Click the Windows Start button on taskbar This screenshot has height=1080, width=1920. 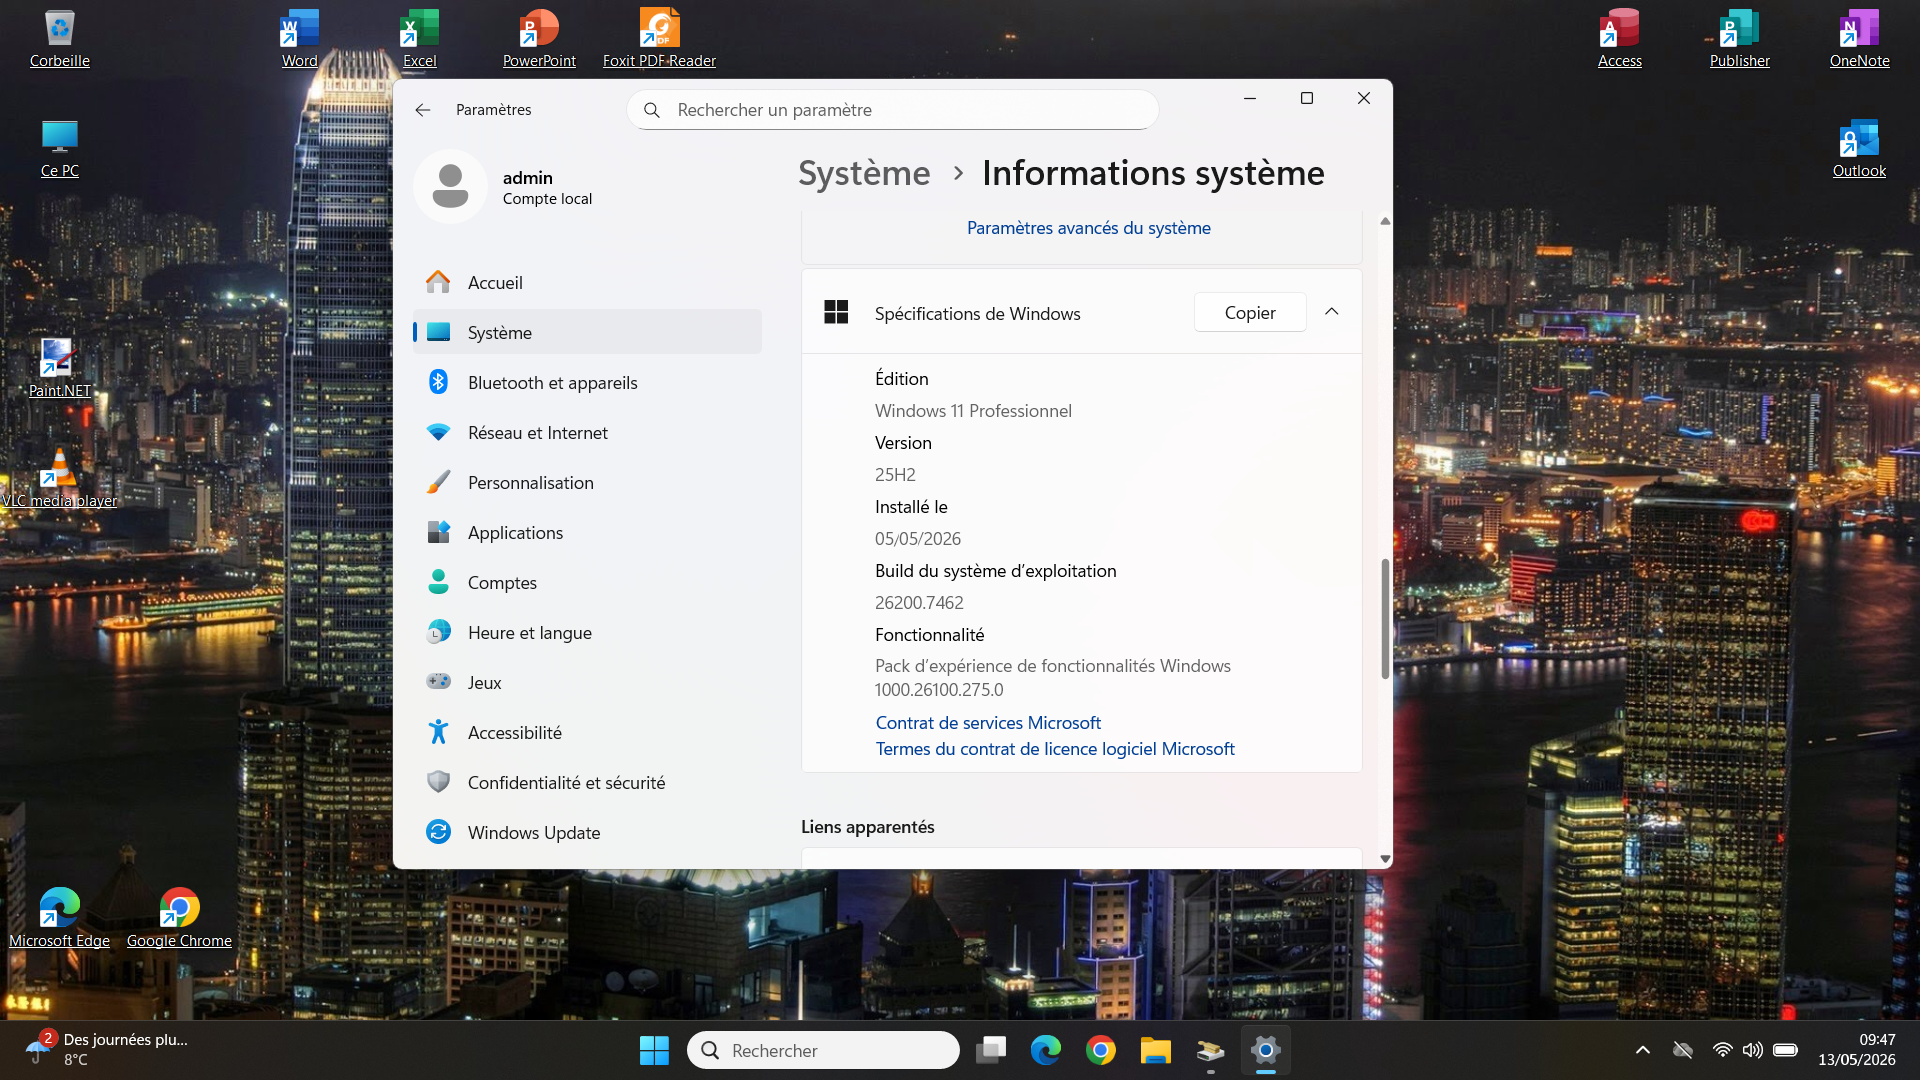point(654,1050)
